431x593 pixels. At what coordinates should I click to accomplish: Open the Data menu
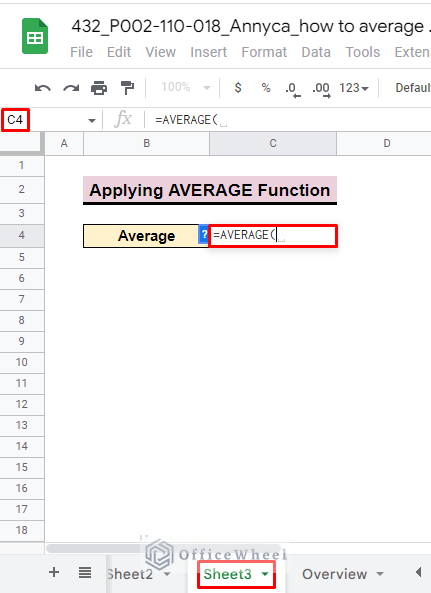coord(316,52)
